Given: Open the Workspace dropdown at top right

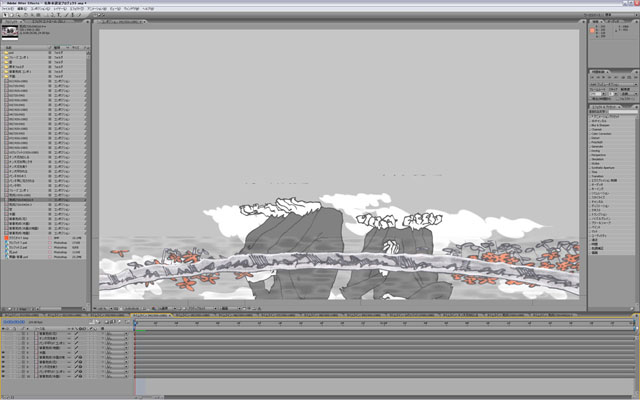Looking at the screenshot, I should 621,15.
